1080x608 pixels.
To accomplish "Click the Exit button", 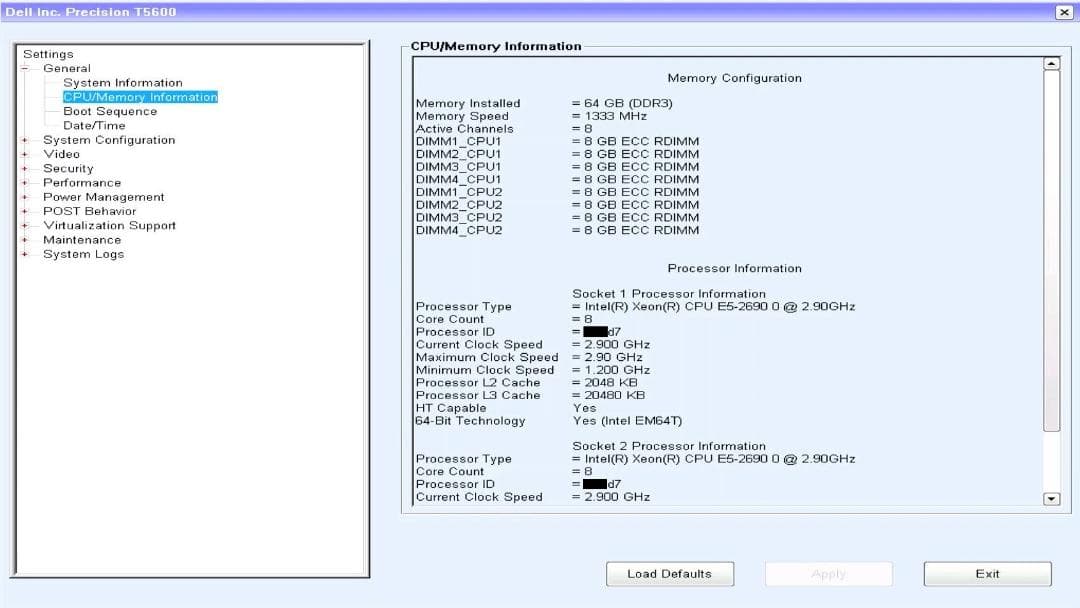I will tap(987, 574).
